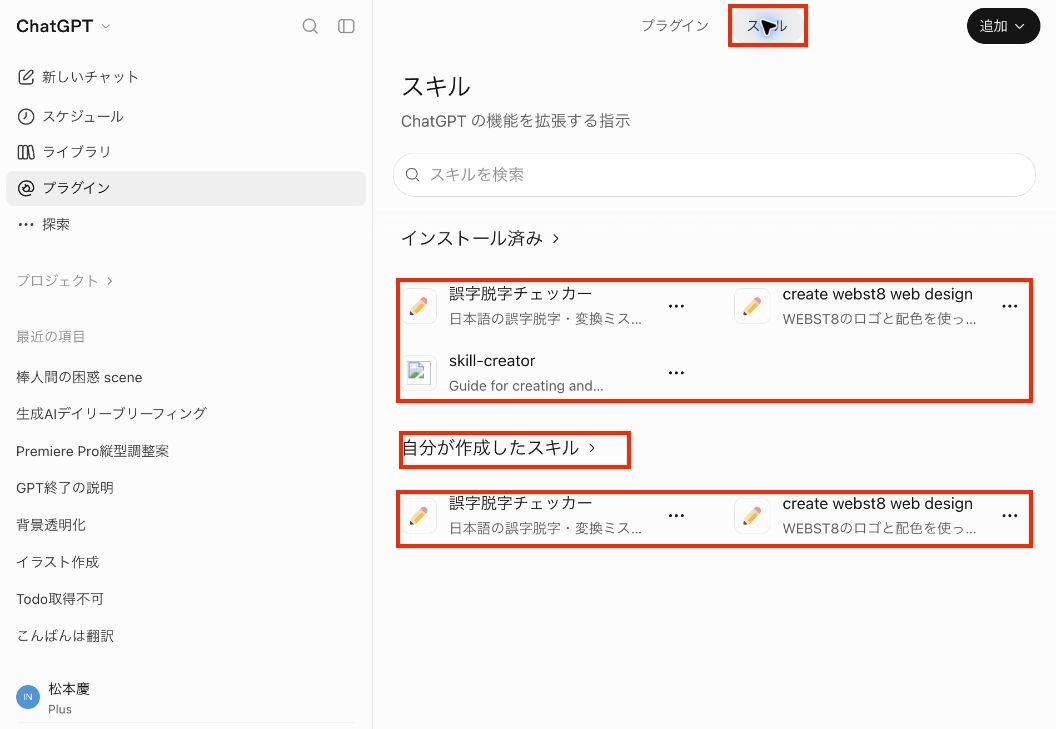Open the ChatGPT model dropdown chevron
Screen dimensions: 1056x729
[106, 26]
